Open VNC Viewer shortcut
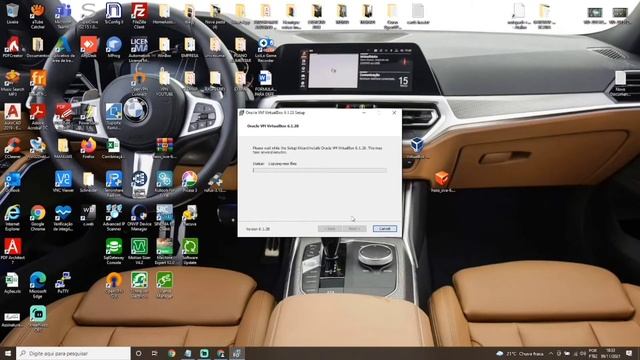The height and width of the screenshot is (360, 640). pos(63,182)
